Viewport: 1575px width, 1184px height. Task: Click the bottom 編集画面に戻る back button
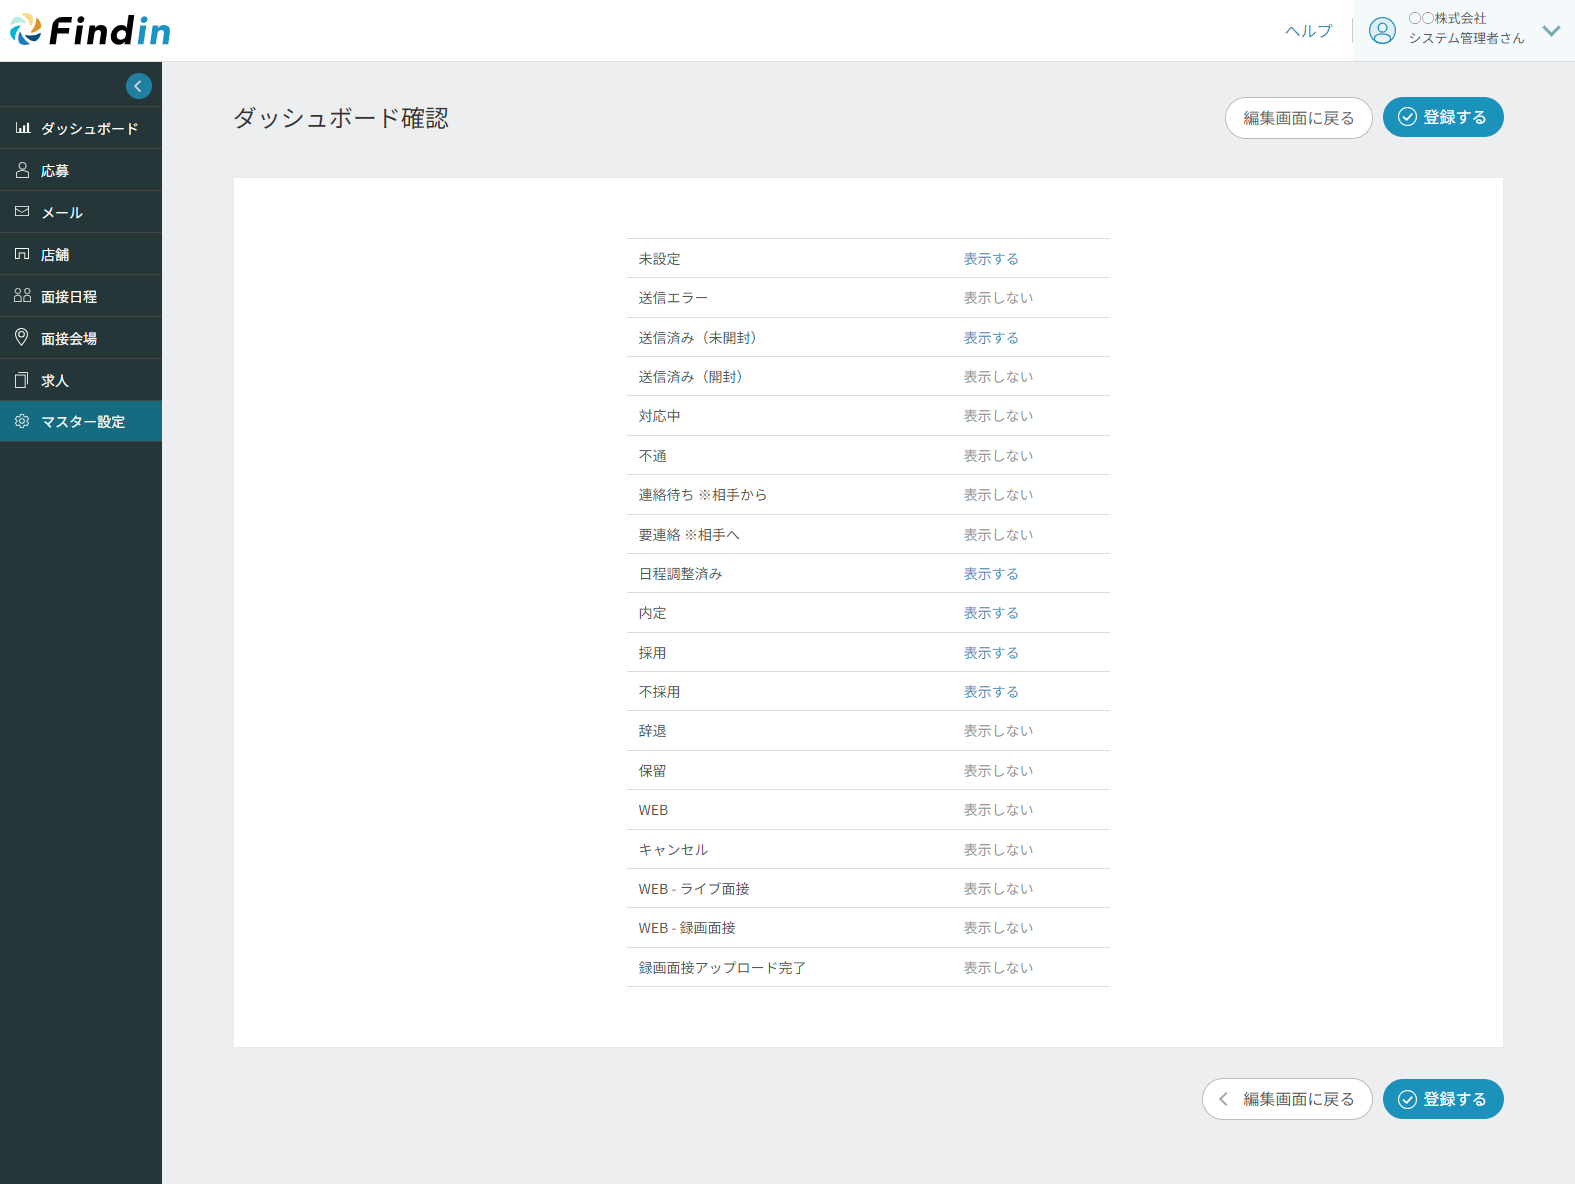1287,1099
